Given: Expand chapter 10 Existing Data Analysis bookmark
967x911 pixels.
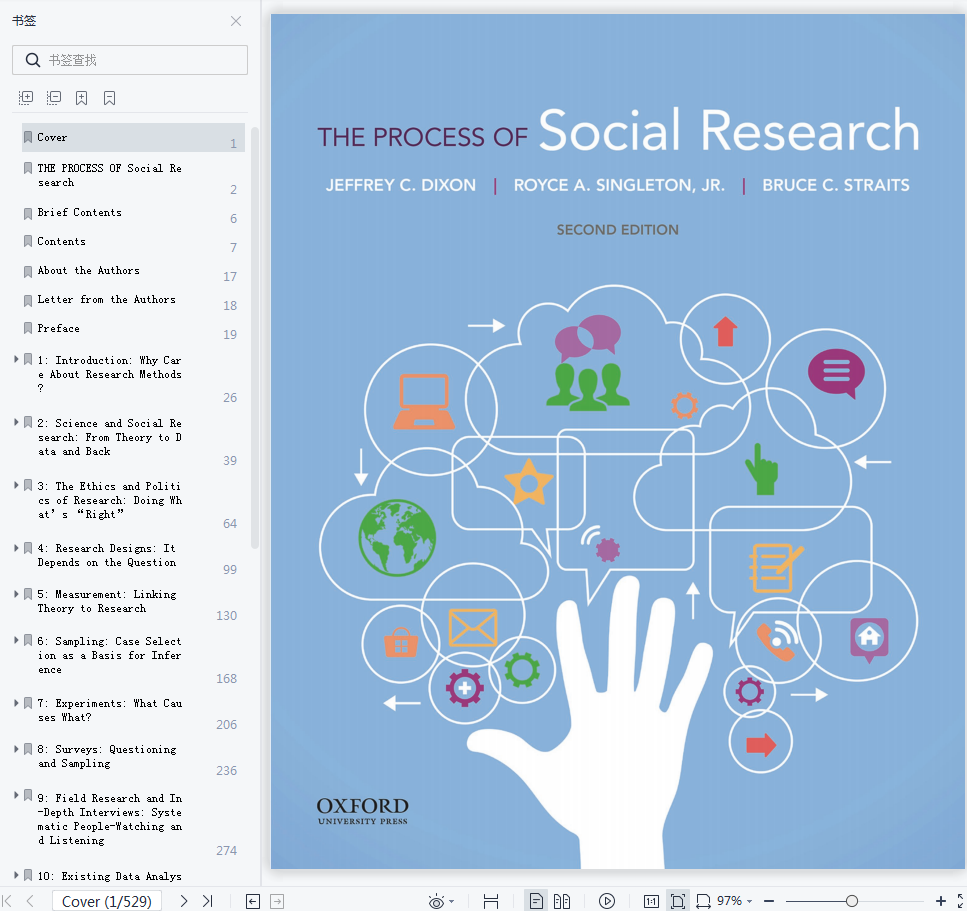Looking at the screenshot, I should pyautogui.click(x=16, y=875).
